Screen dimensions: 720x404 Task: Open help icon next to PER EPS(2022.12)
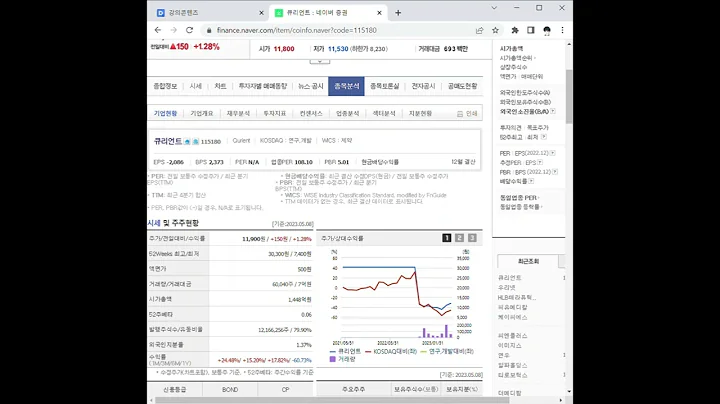point(553,153)
